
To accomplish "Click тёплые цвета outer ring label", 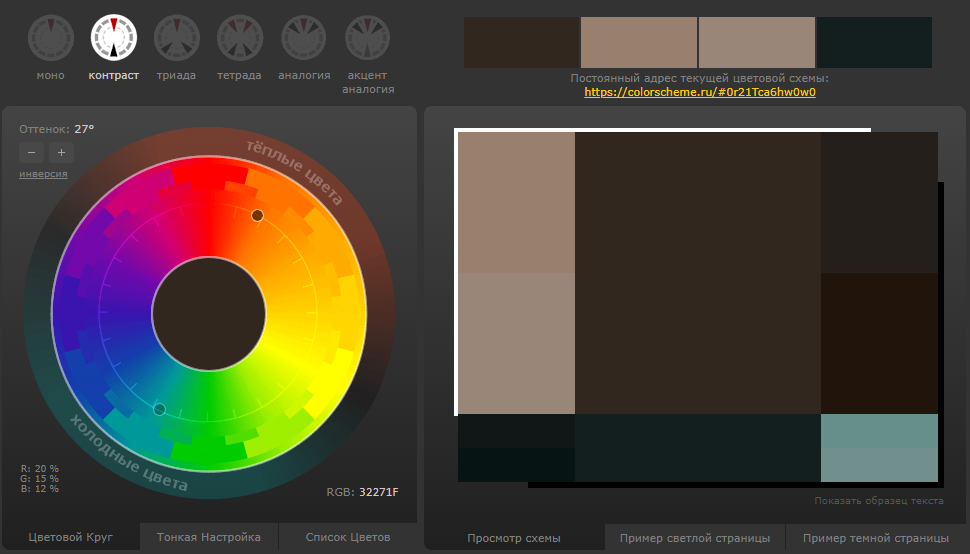I will [x=294, y=173].
